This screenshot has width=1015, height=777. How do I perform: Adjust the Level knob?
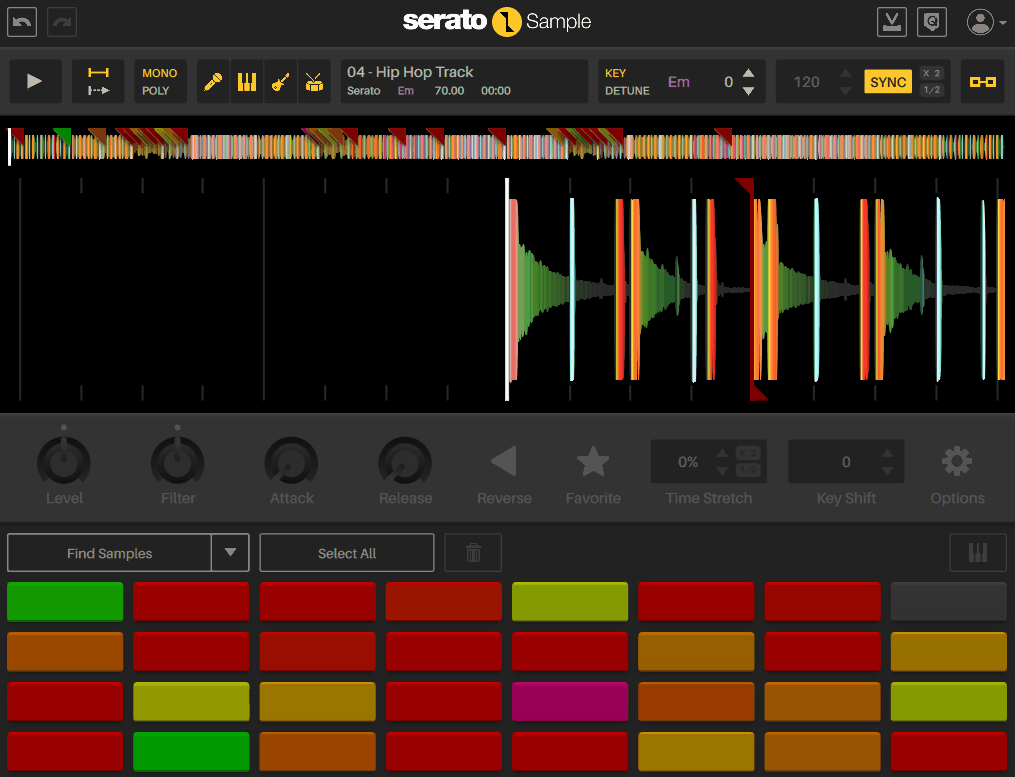[63, 461]
